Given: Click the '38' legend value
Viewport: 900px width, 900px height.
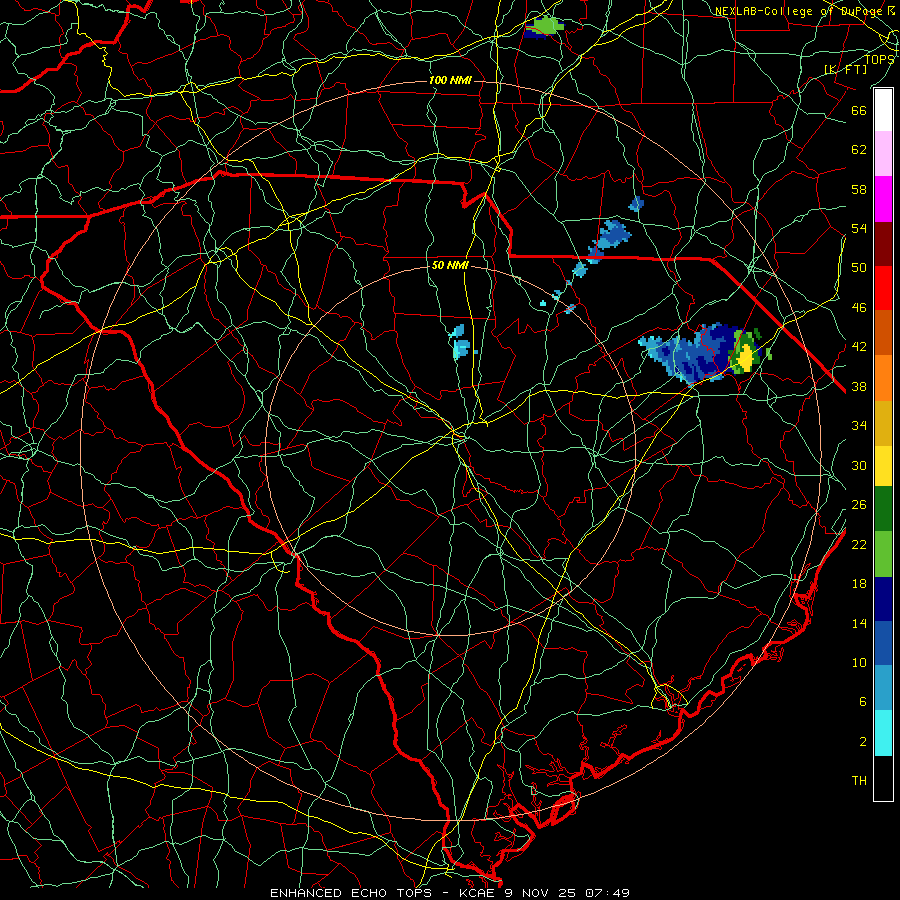Looking at the screenshot, I should (859, 386).
